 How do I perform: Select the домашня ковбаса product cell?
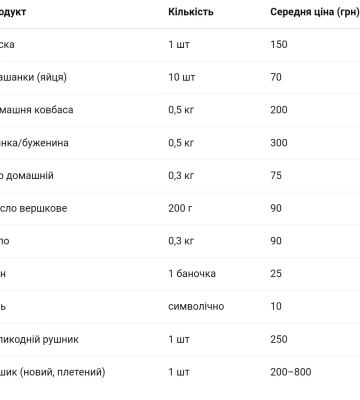tap(36, 110)
